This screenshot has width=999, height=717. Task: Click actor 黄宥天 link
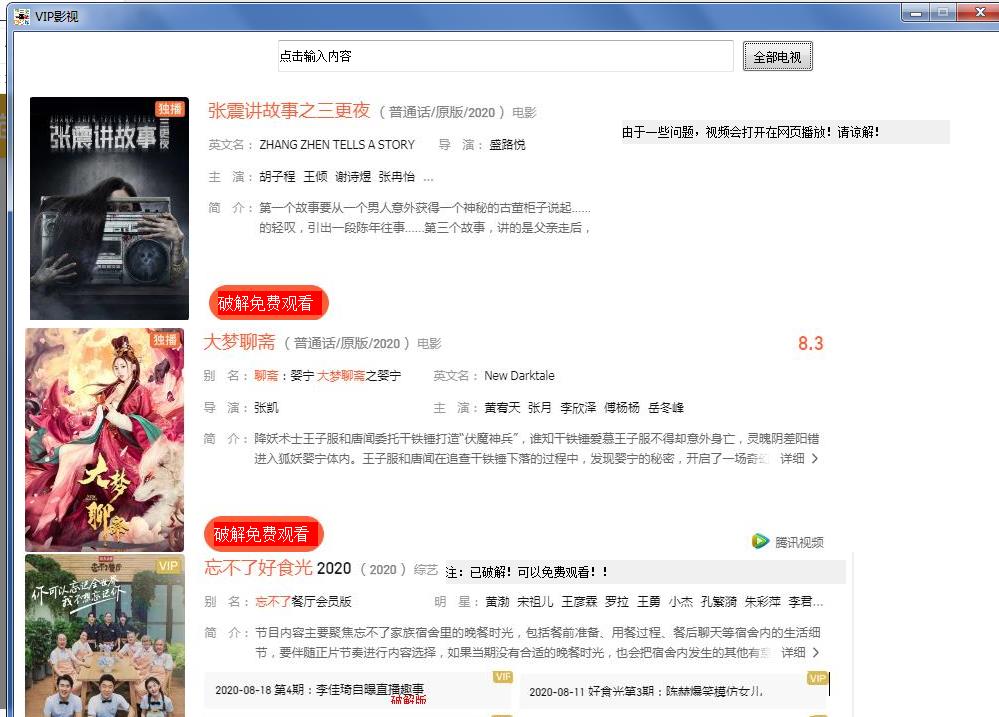(502, 407)
